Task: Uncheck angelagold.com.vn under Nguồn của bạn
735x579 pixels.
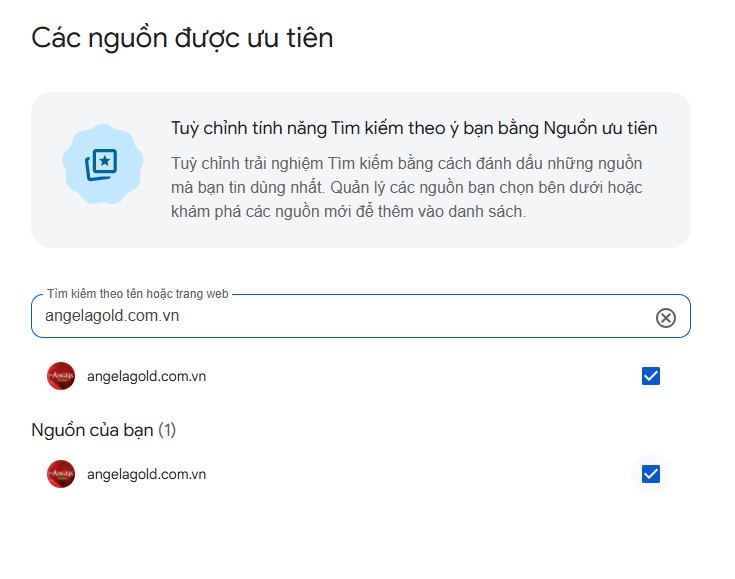Action: pos(651,474)
